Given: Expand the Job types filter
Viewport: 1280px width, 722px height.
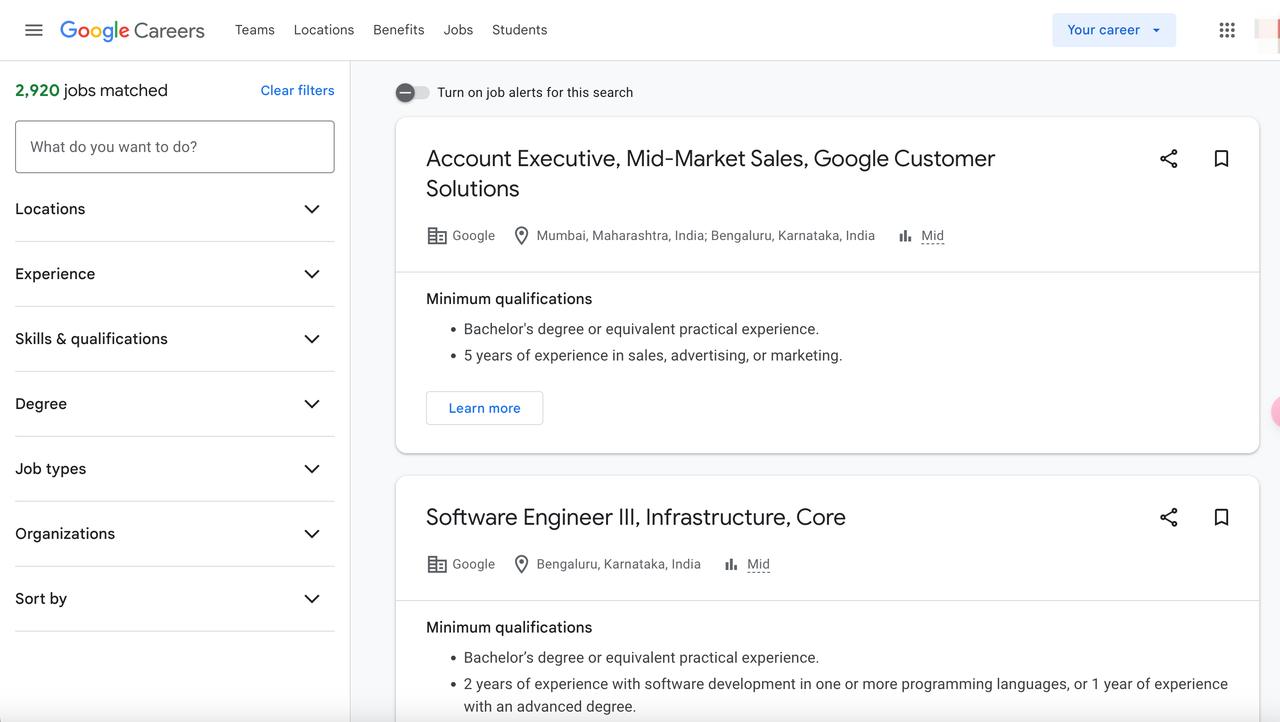Looking at the screenshot, I should click(175, 469).
